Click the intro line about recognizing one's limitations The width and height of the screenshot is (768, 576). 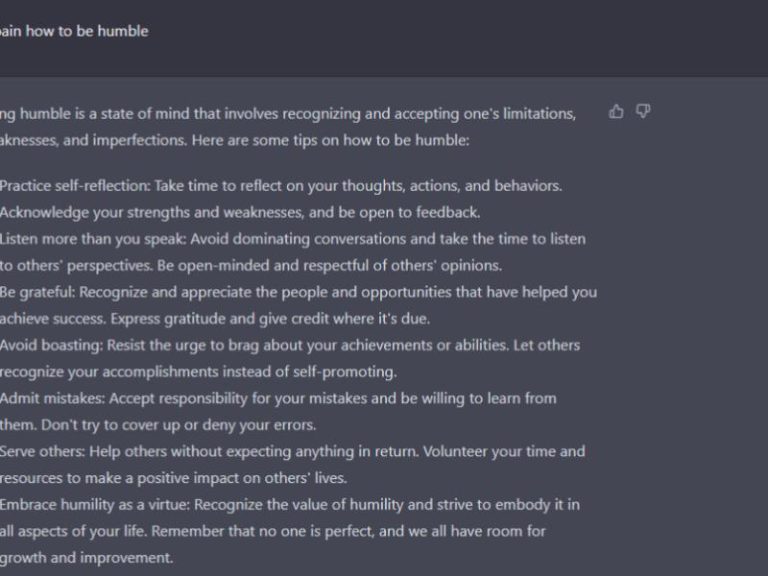pos(288,114)
